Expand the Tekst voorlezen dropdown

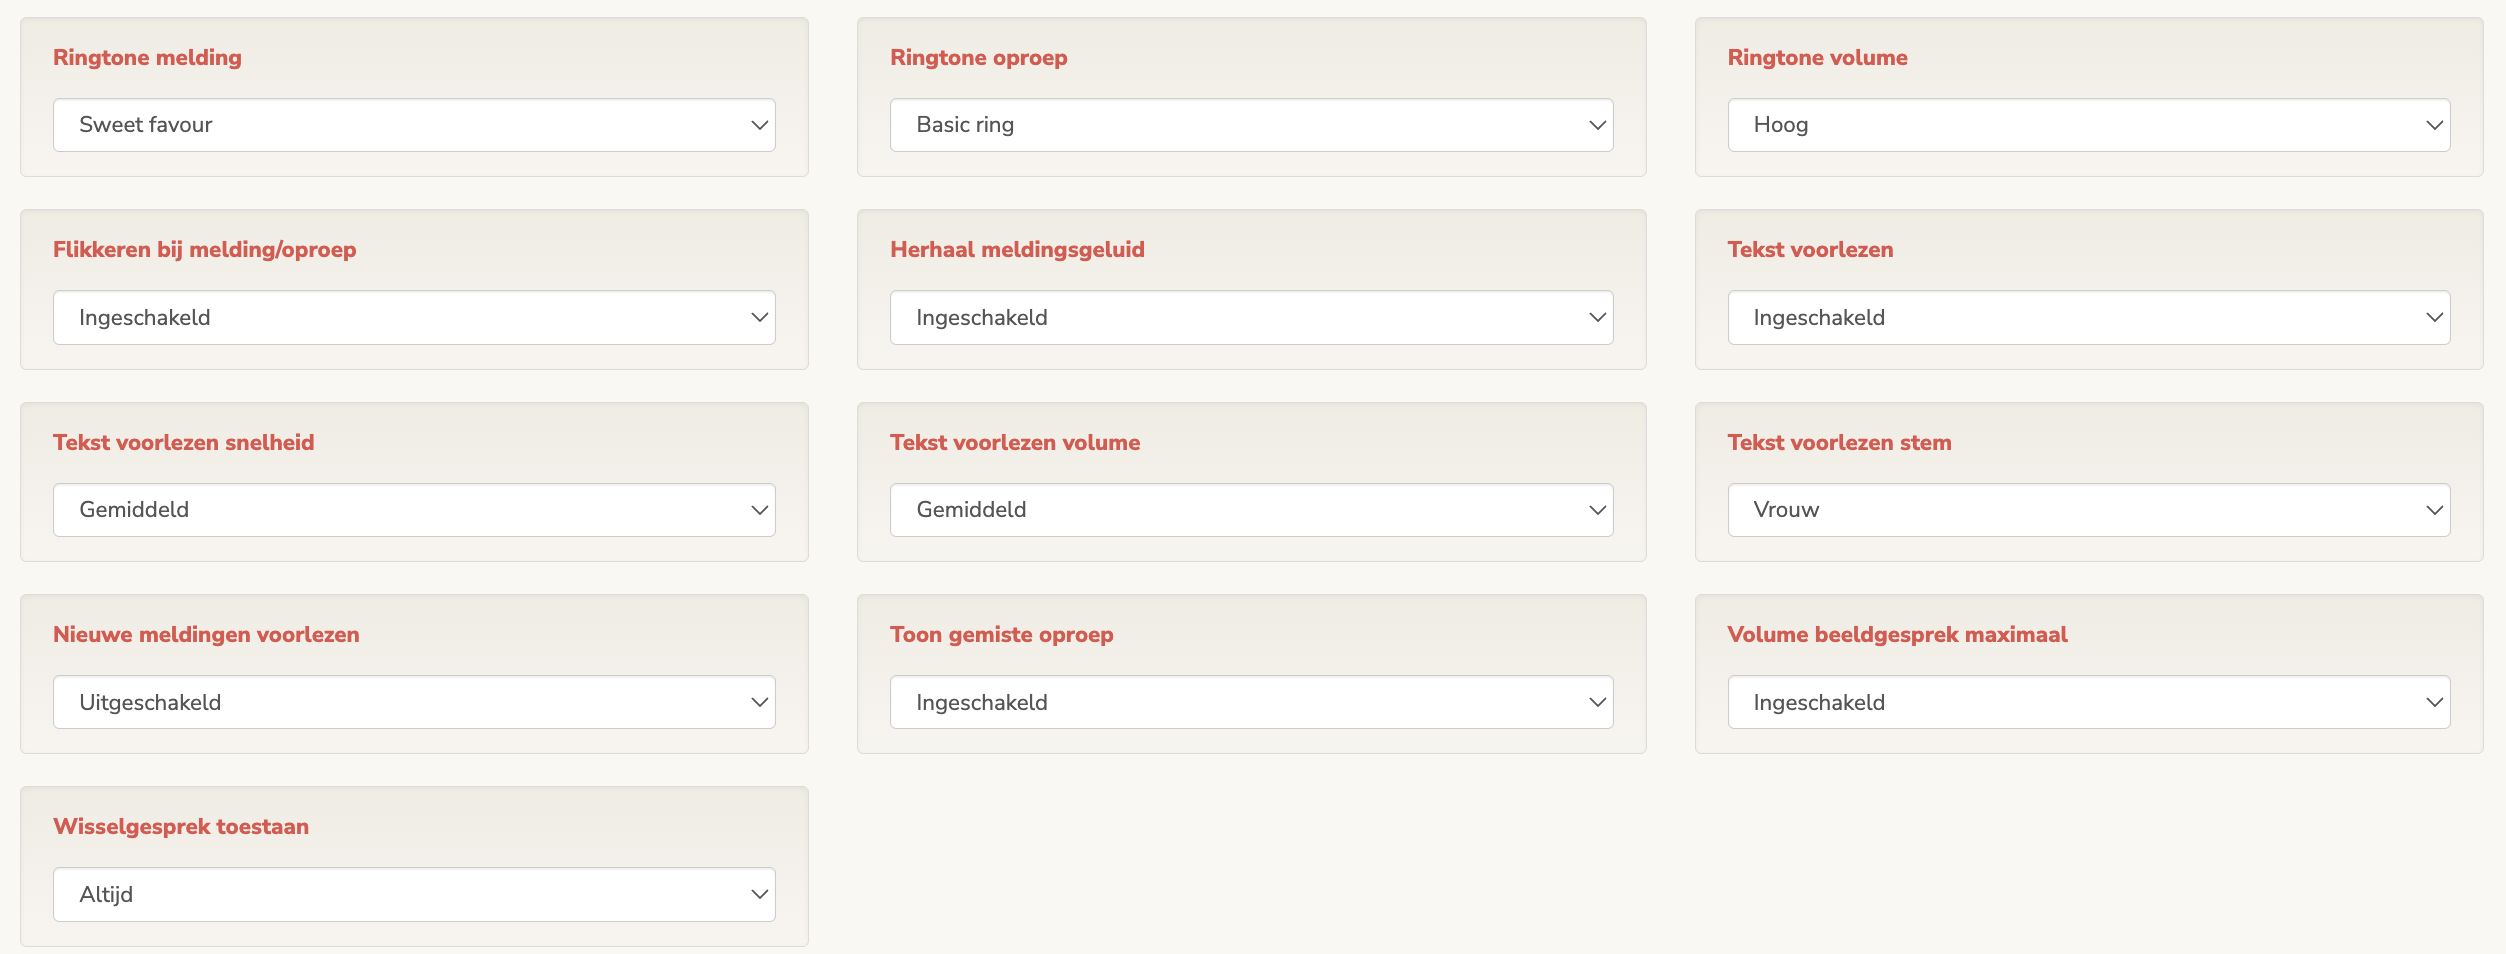tap(2088, 317)
